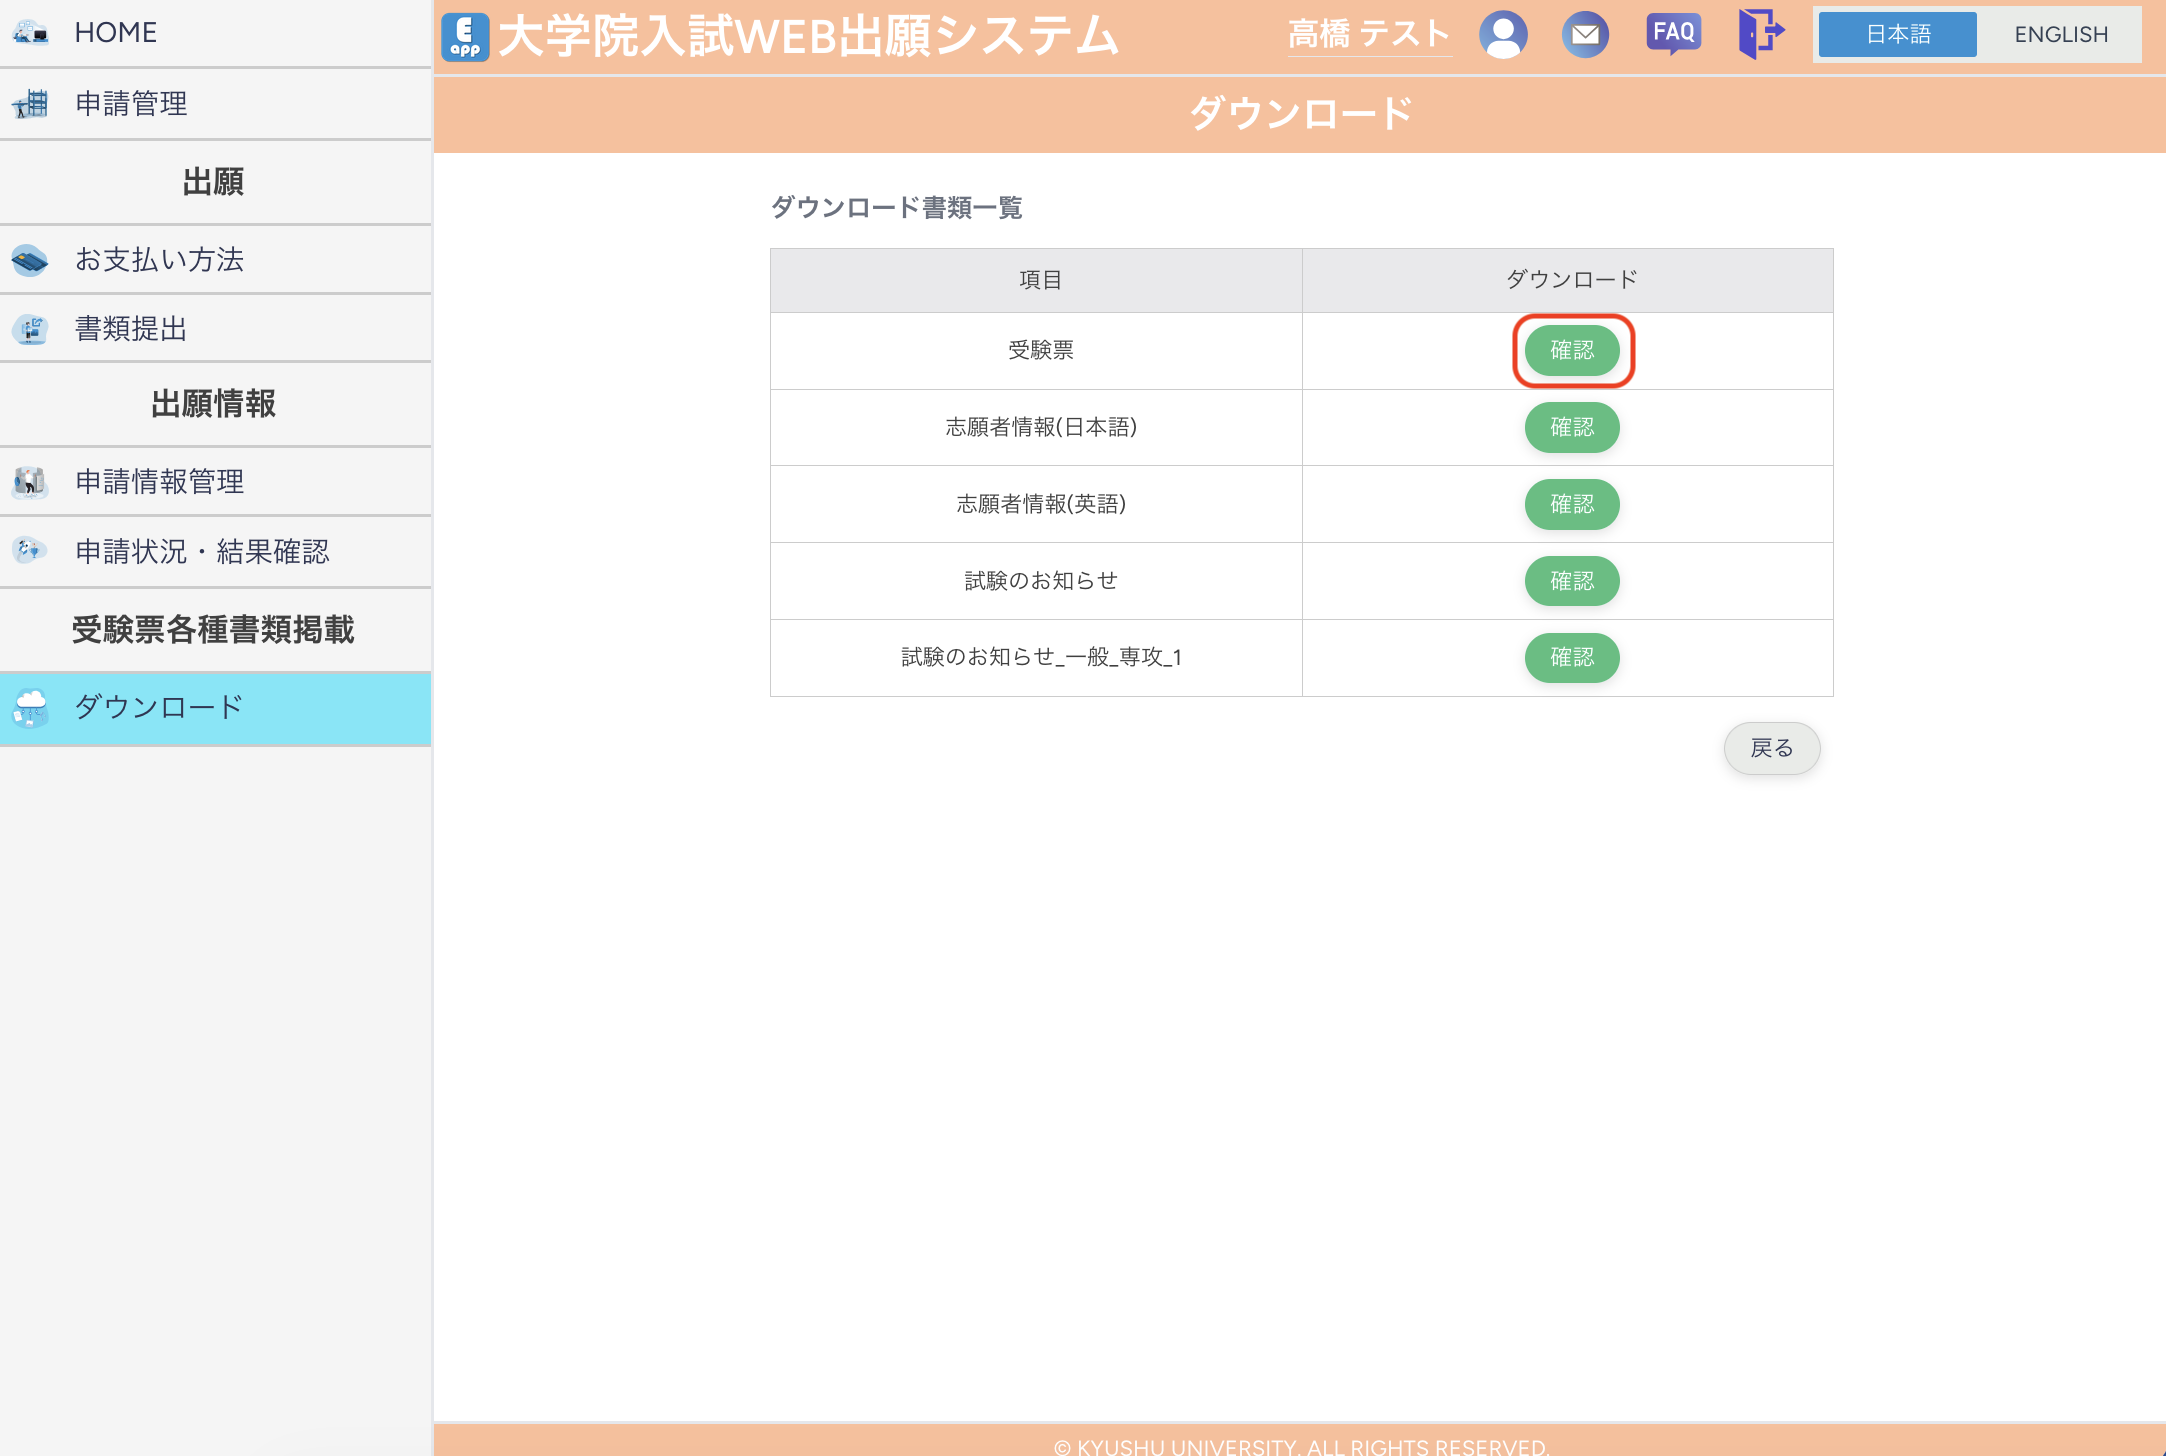Open the FAQ icon
This screenshot has width=2166, height=1456.
click(x=1673, y=31)
